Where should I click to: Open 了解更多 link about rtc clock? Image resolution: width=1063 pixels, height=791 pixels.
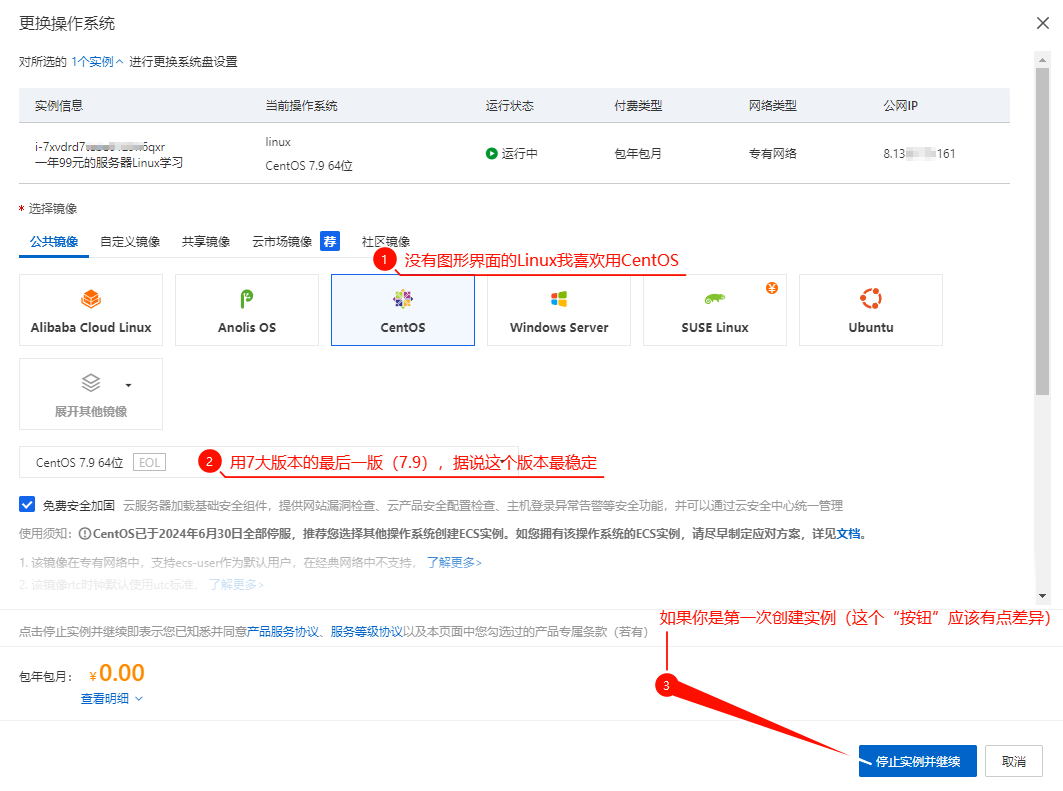click(x=236, y=584)
